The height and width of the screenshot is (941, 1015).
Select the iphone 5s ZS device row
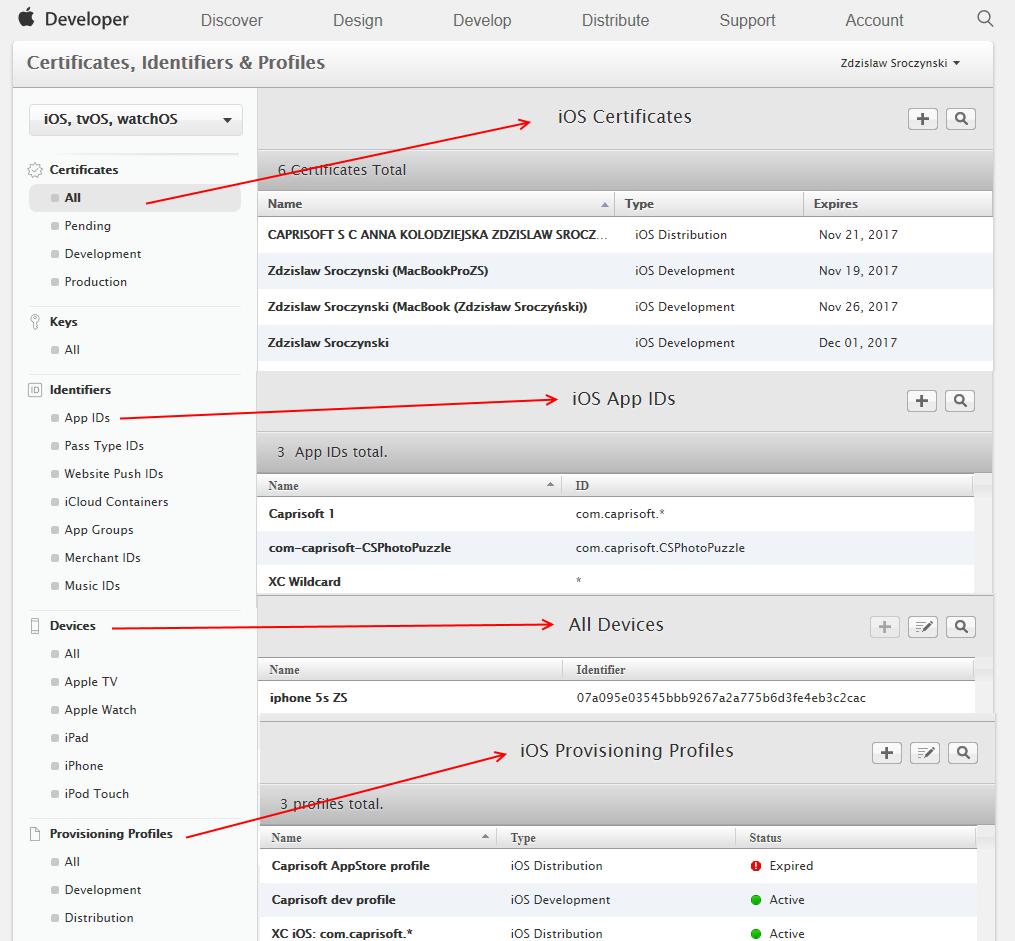616,698
